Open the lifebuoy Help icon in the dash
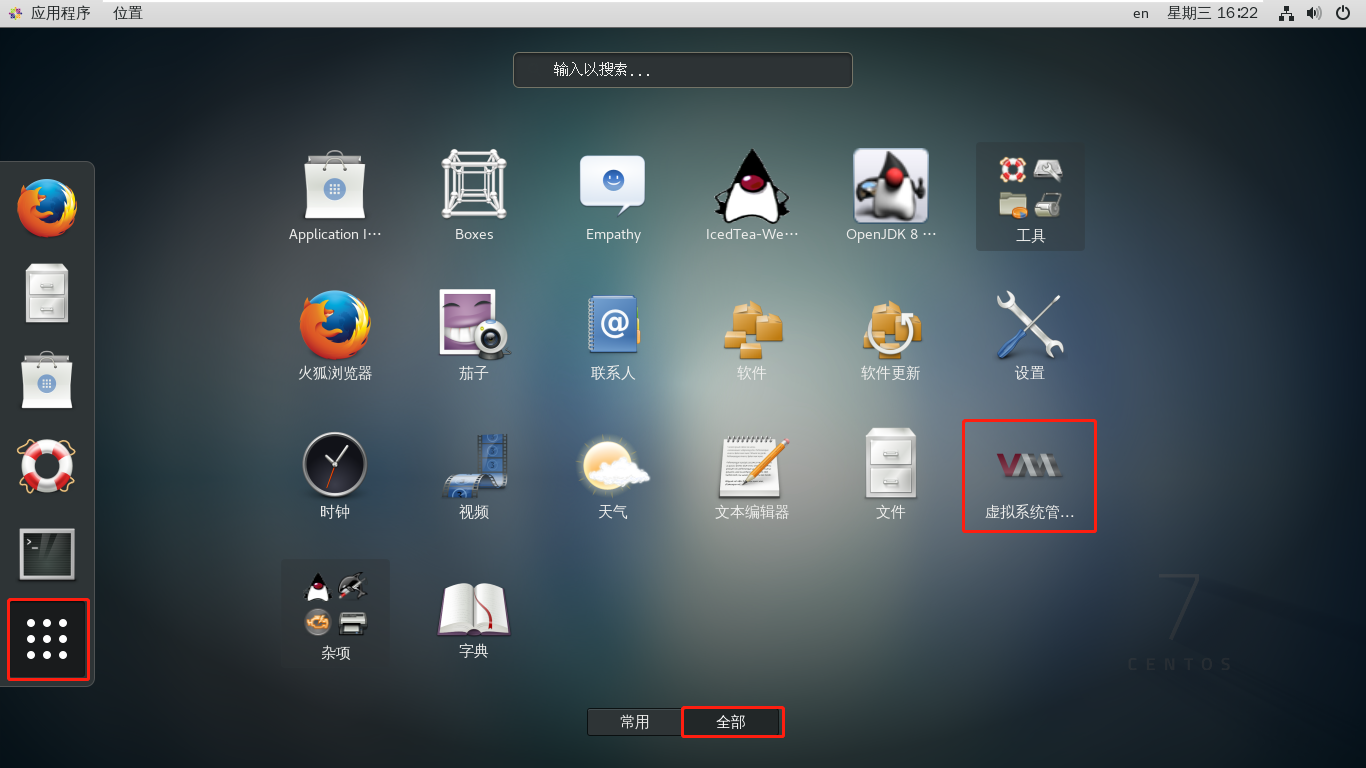The width and height of the screenshot is (1366, 768). point(47,466)
